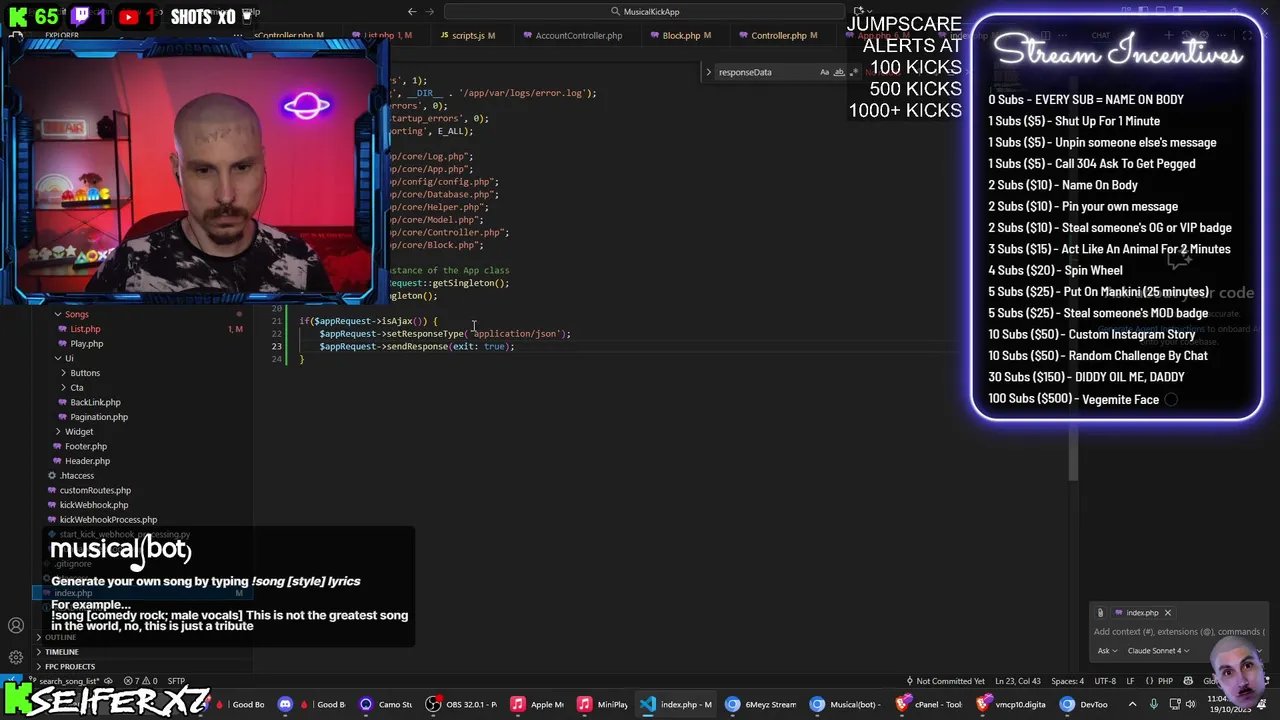Open kickWebhookProcess.php in the explorer
The width and height of the screenshot is (1280, 720).
108,520
